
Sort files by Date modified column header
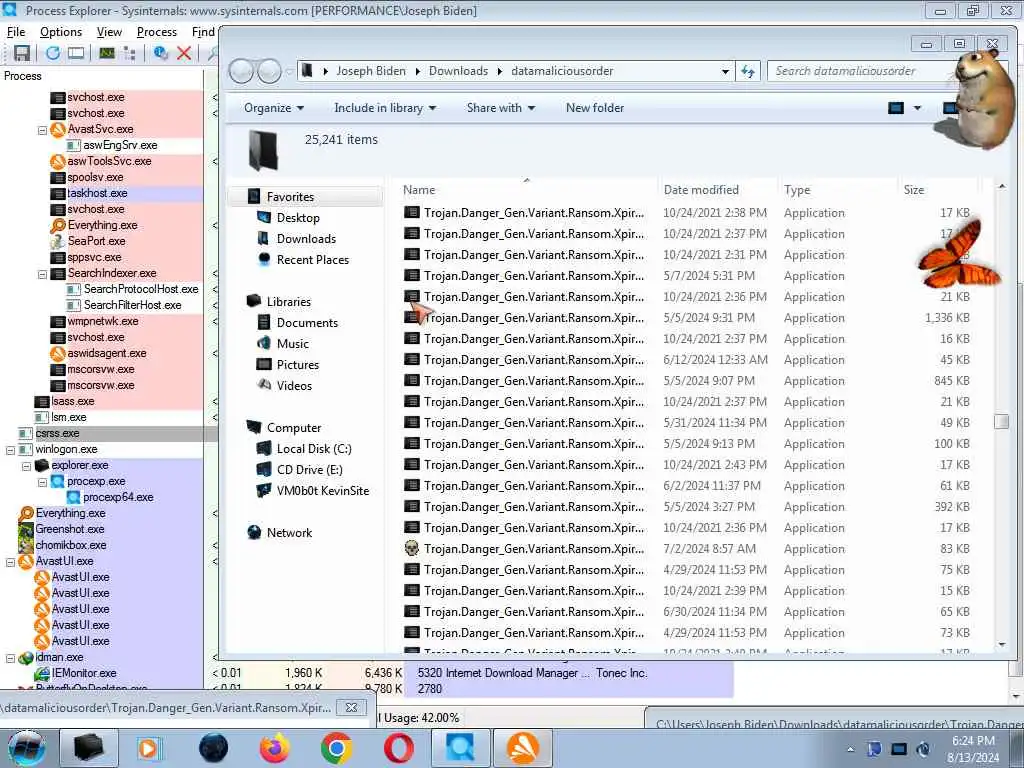pyautogui.click(x=718, y=190)
